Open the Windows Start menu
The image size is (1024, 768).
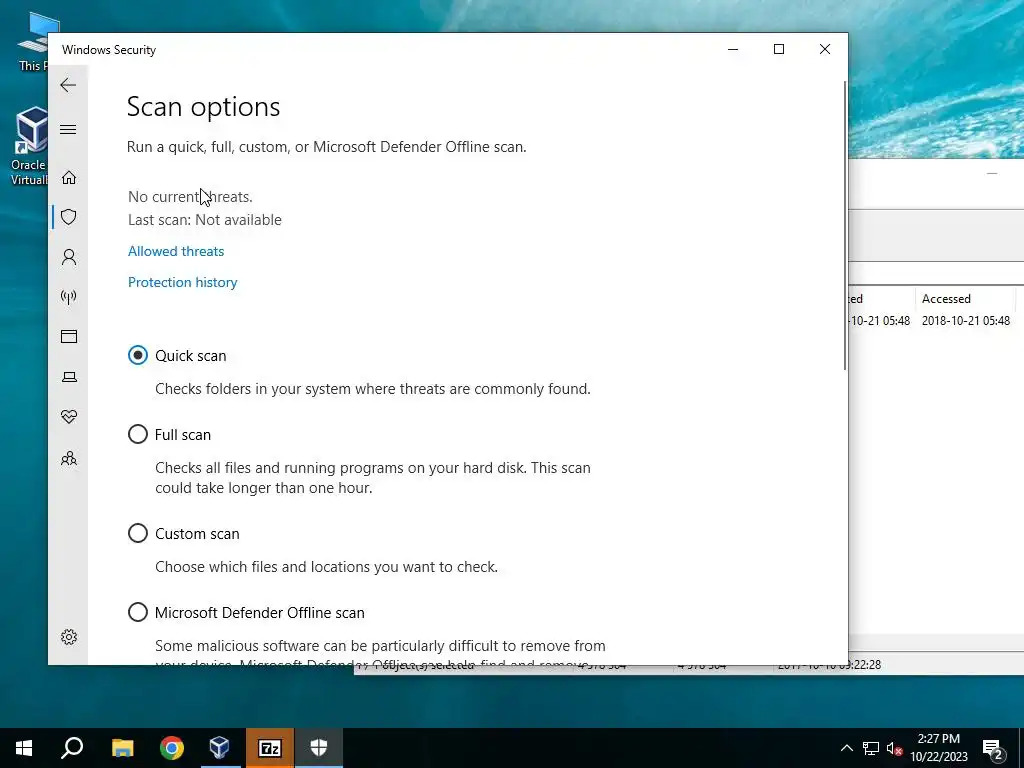[24, 748]
